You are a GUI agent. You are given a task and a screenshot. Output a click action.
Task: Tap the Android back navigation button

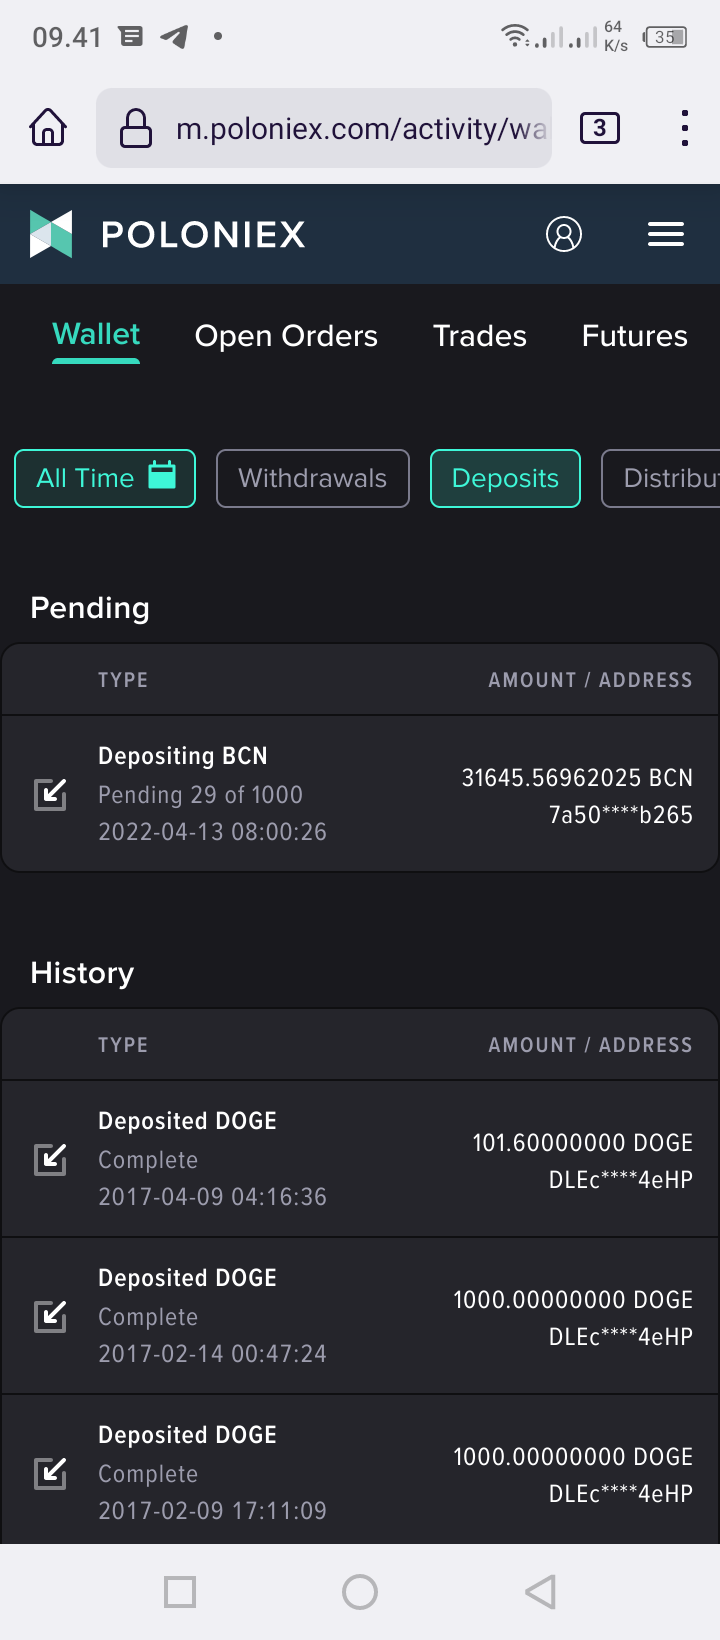point(540,1592)
